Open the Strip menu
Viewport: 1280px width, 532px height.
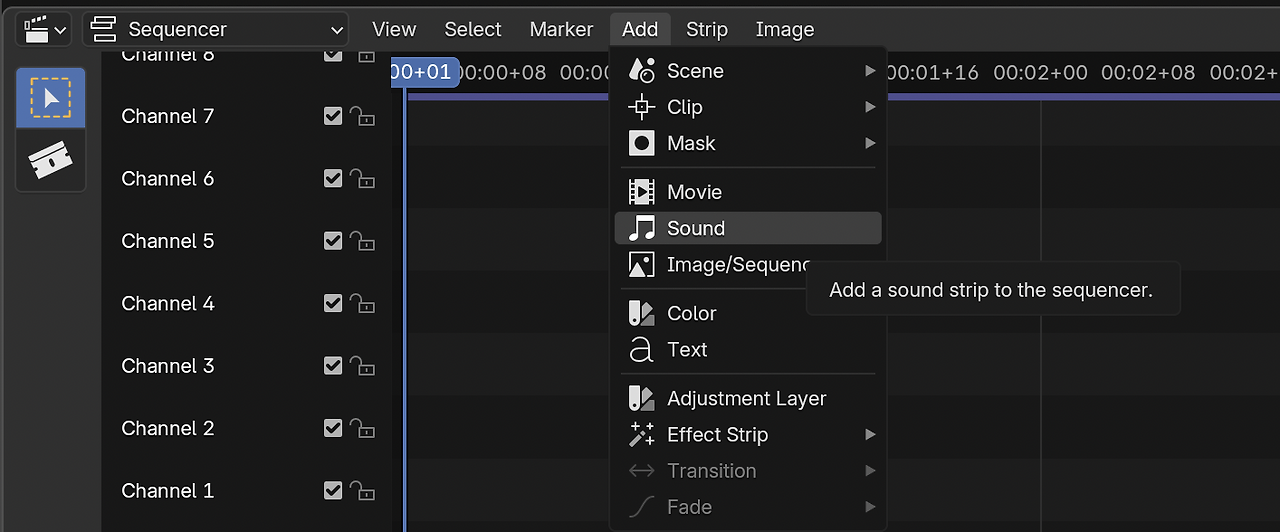707,30
